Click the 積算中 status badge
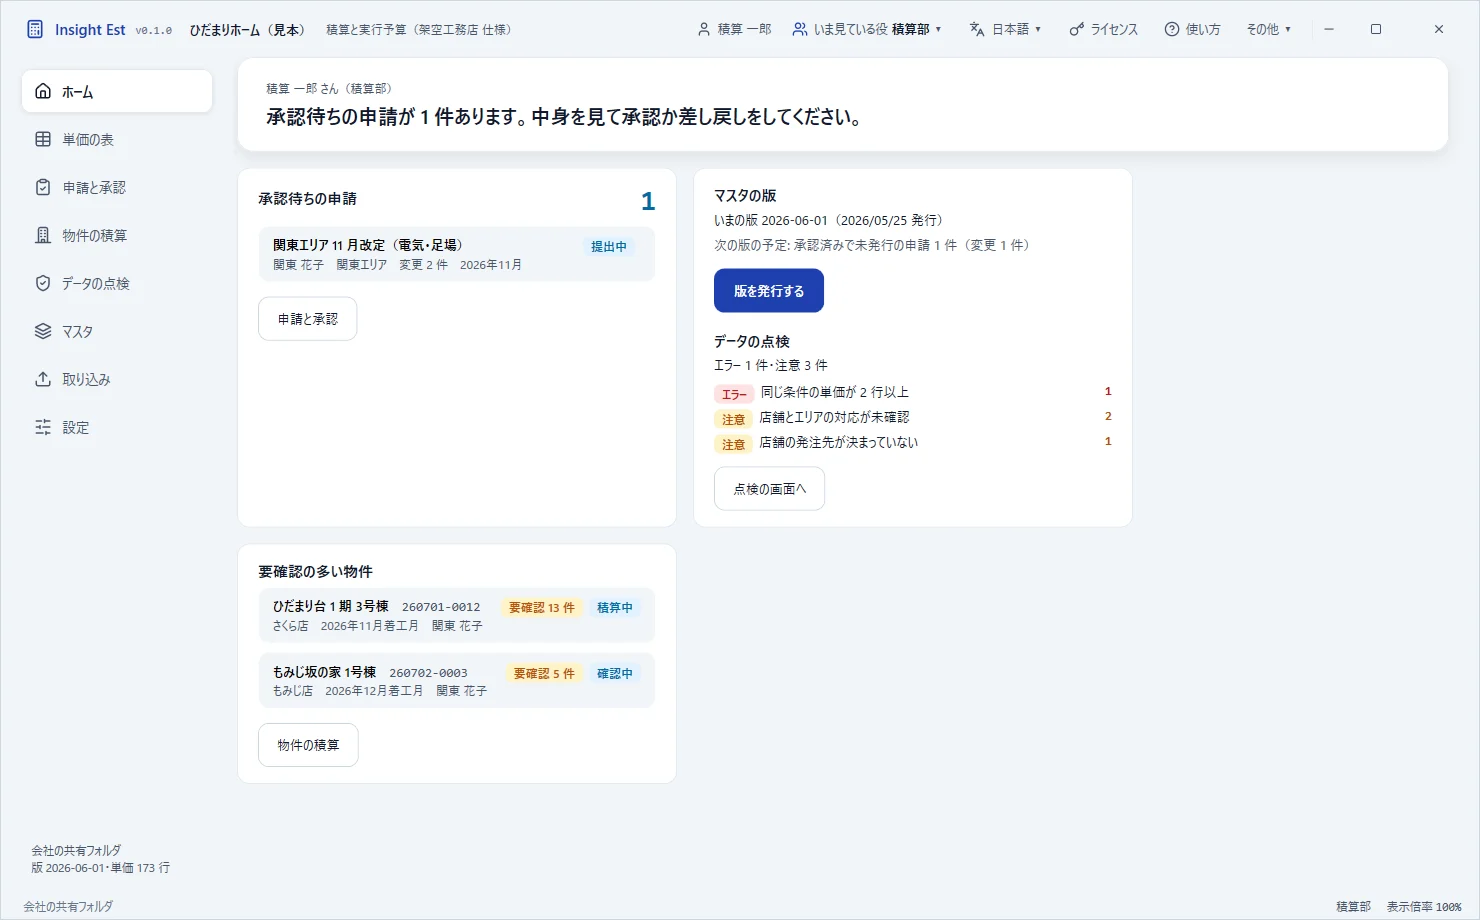 pyautogui.click(x=615, y=607)
